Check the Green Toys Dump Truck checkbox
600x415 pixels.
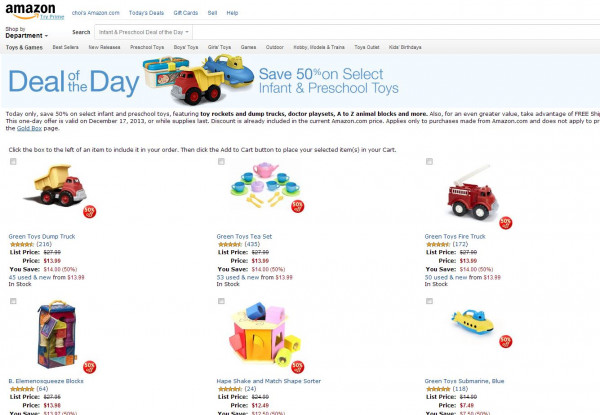(13, 161)
